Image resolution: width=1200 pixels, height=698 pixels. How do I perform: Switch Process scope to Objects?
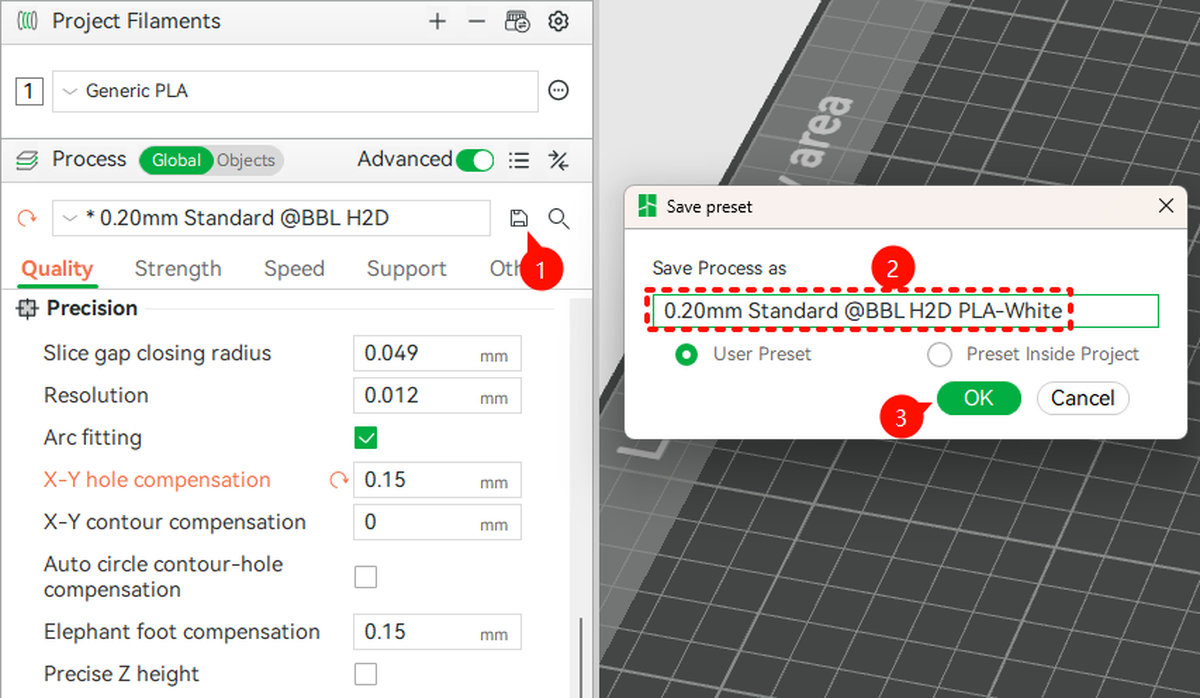246,160
